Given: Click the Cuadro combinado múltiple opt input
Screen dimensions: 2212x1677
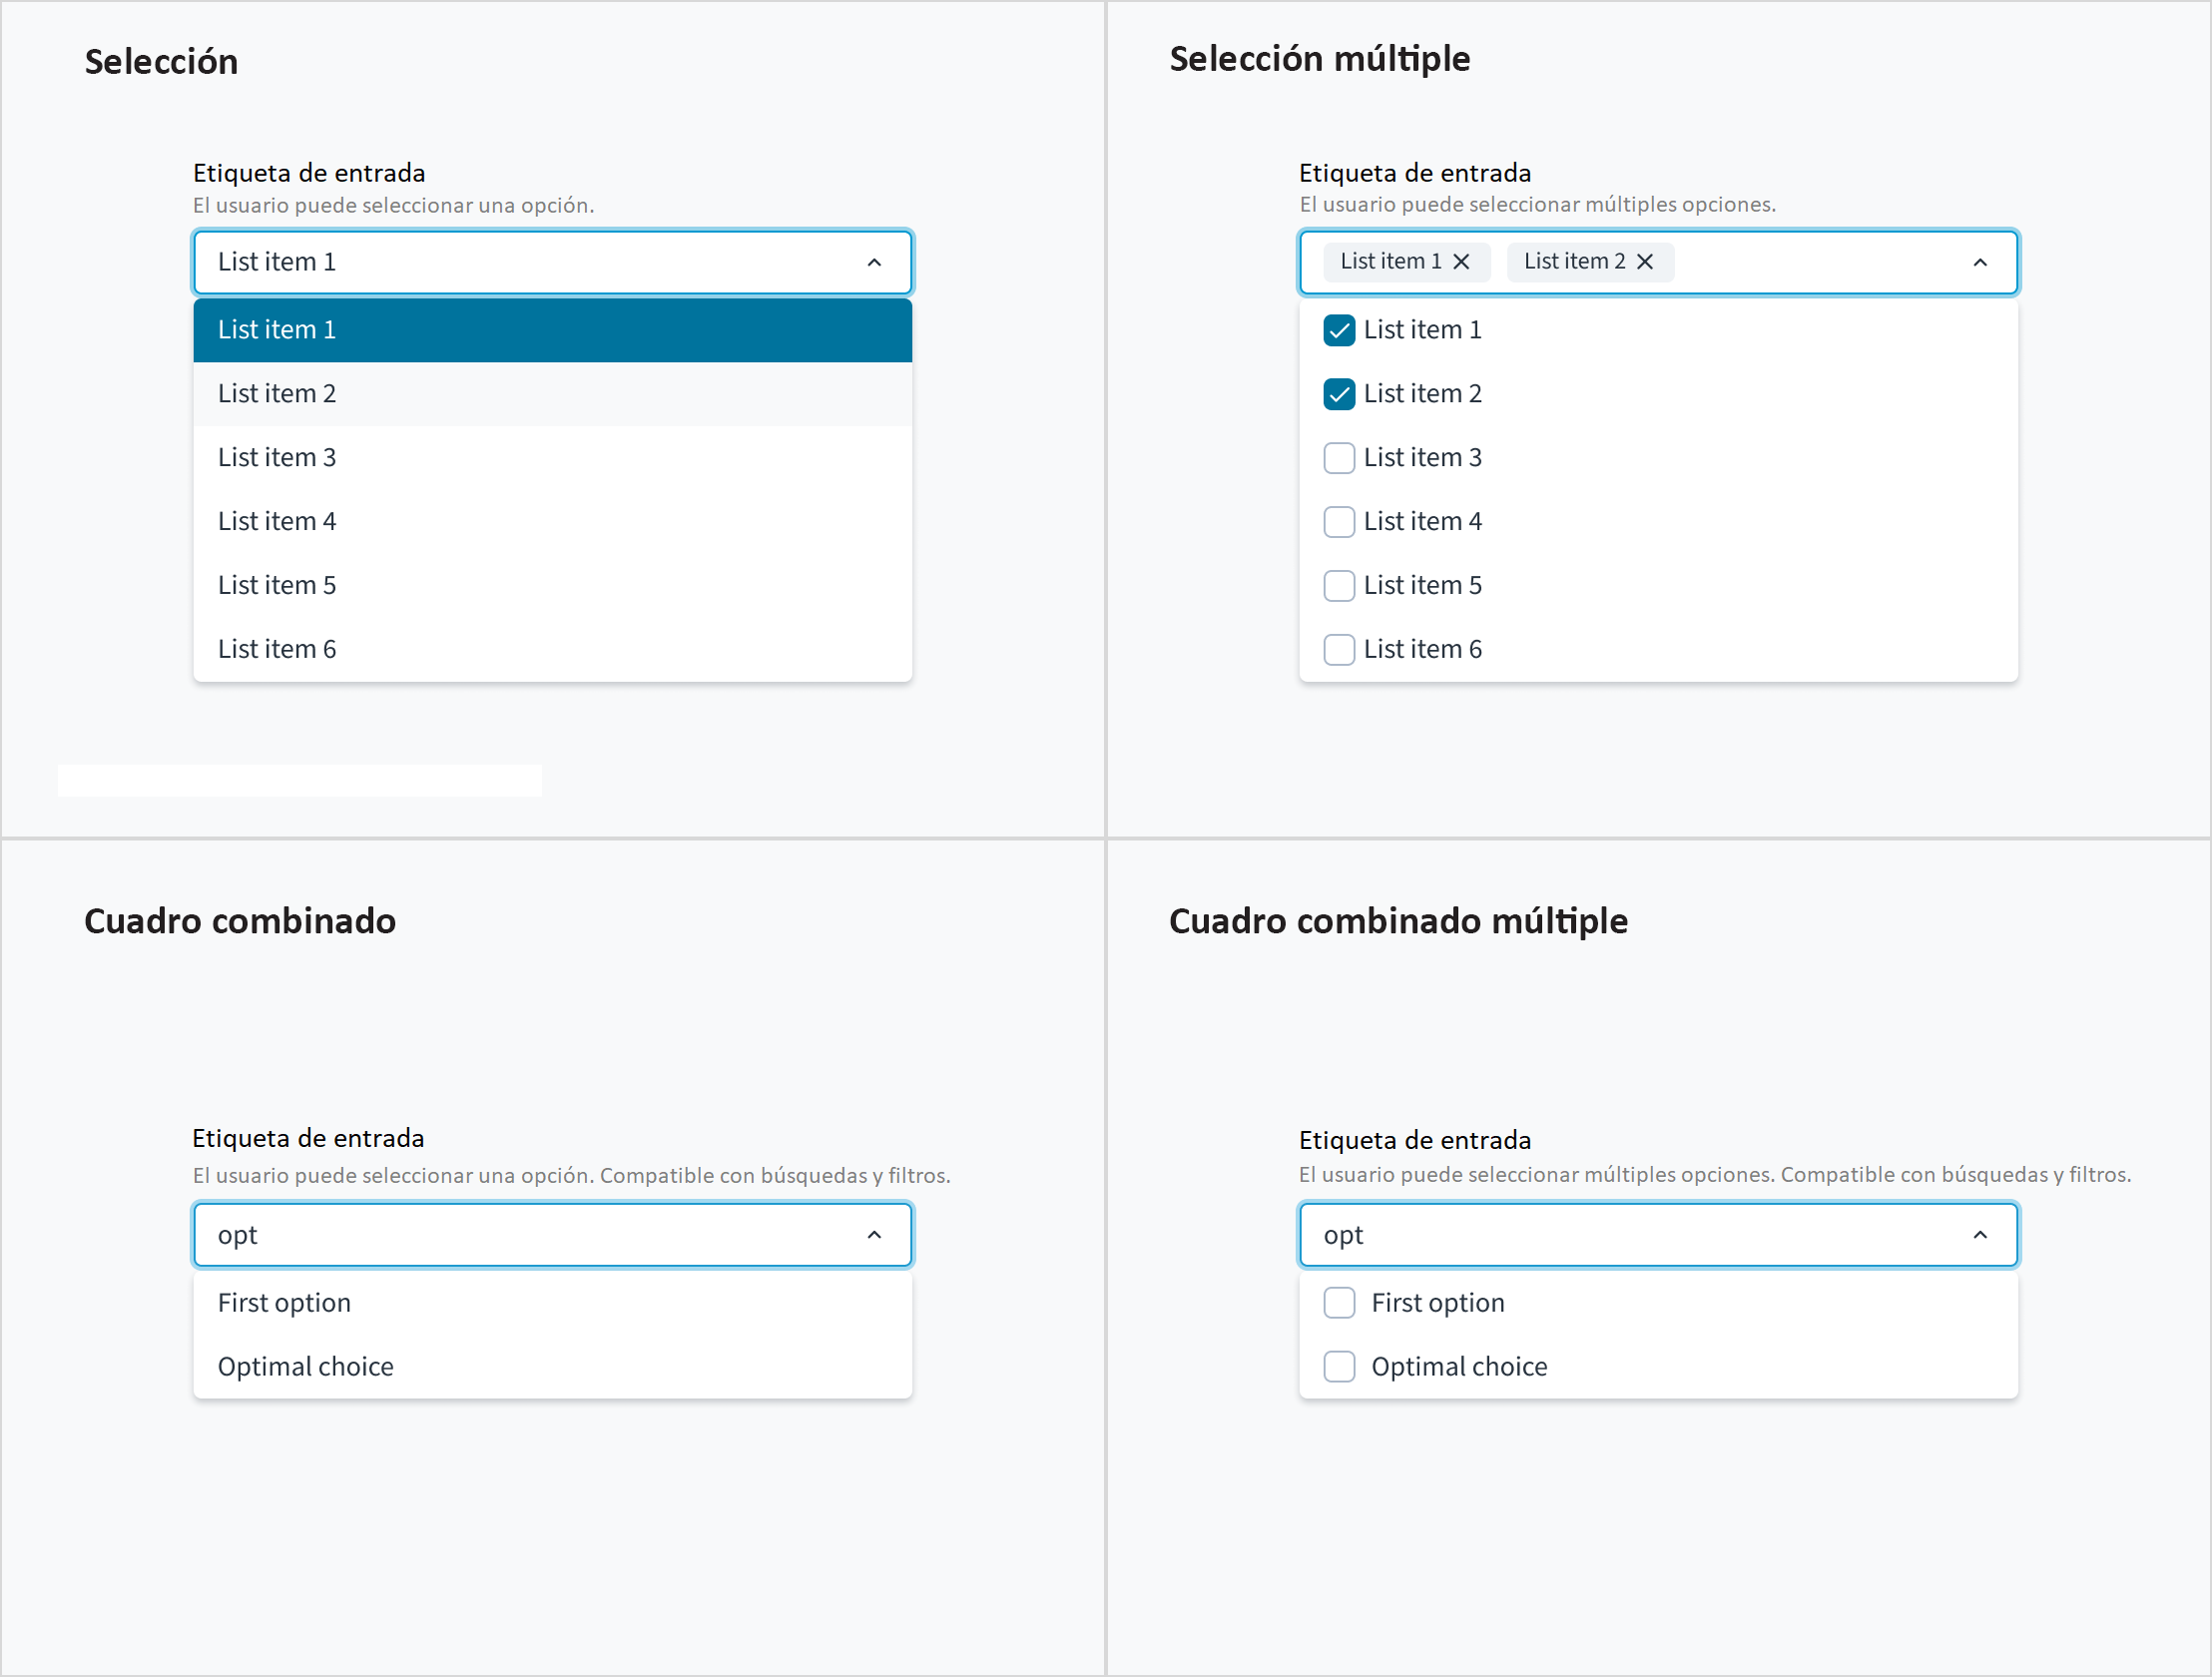Looking at the screenshot, I should 1658,1235.
